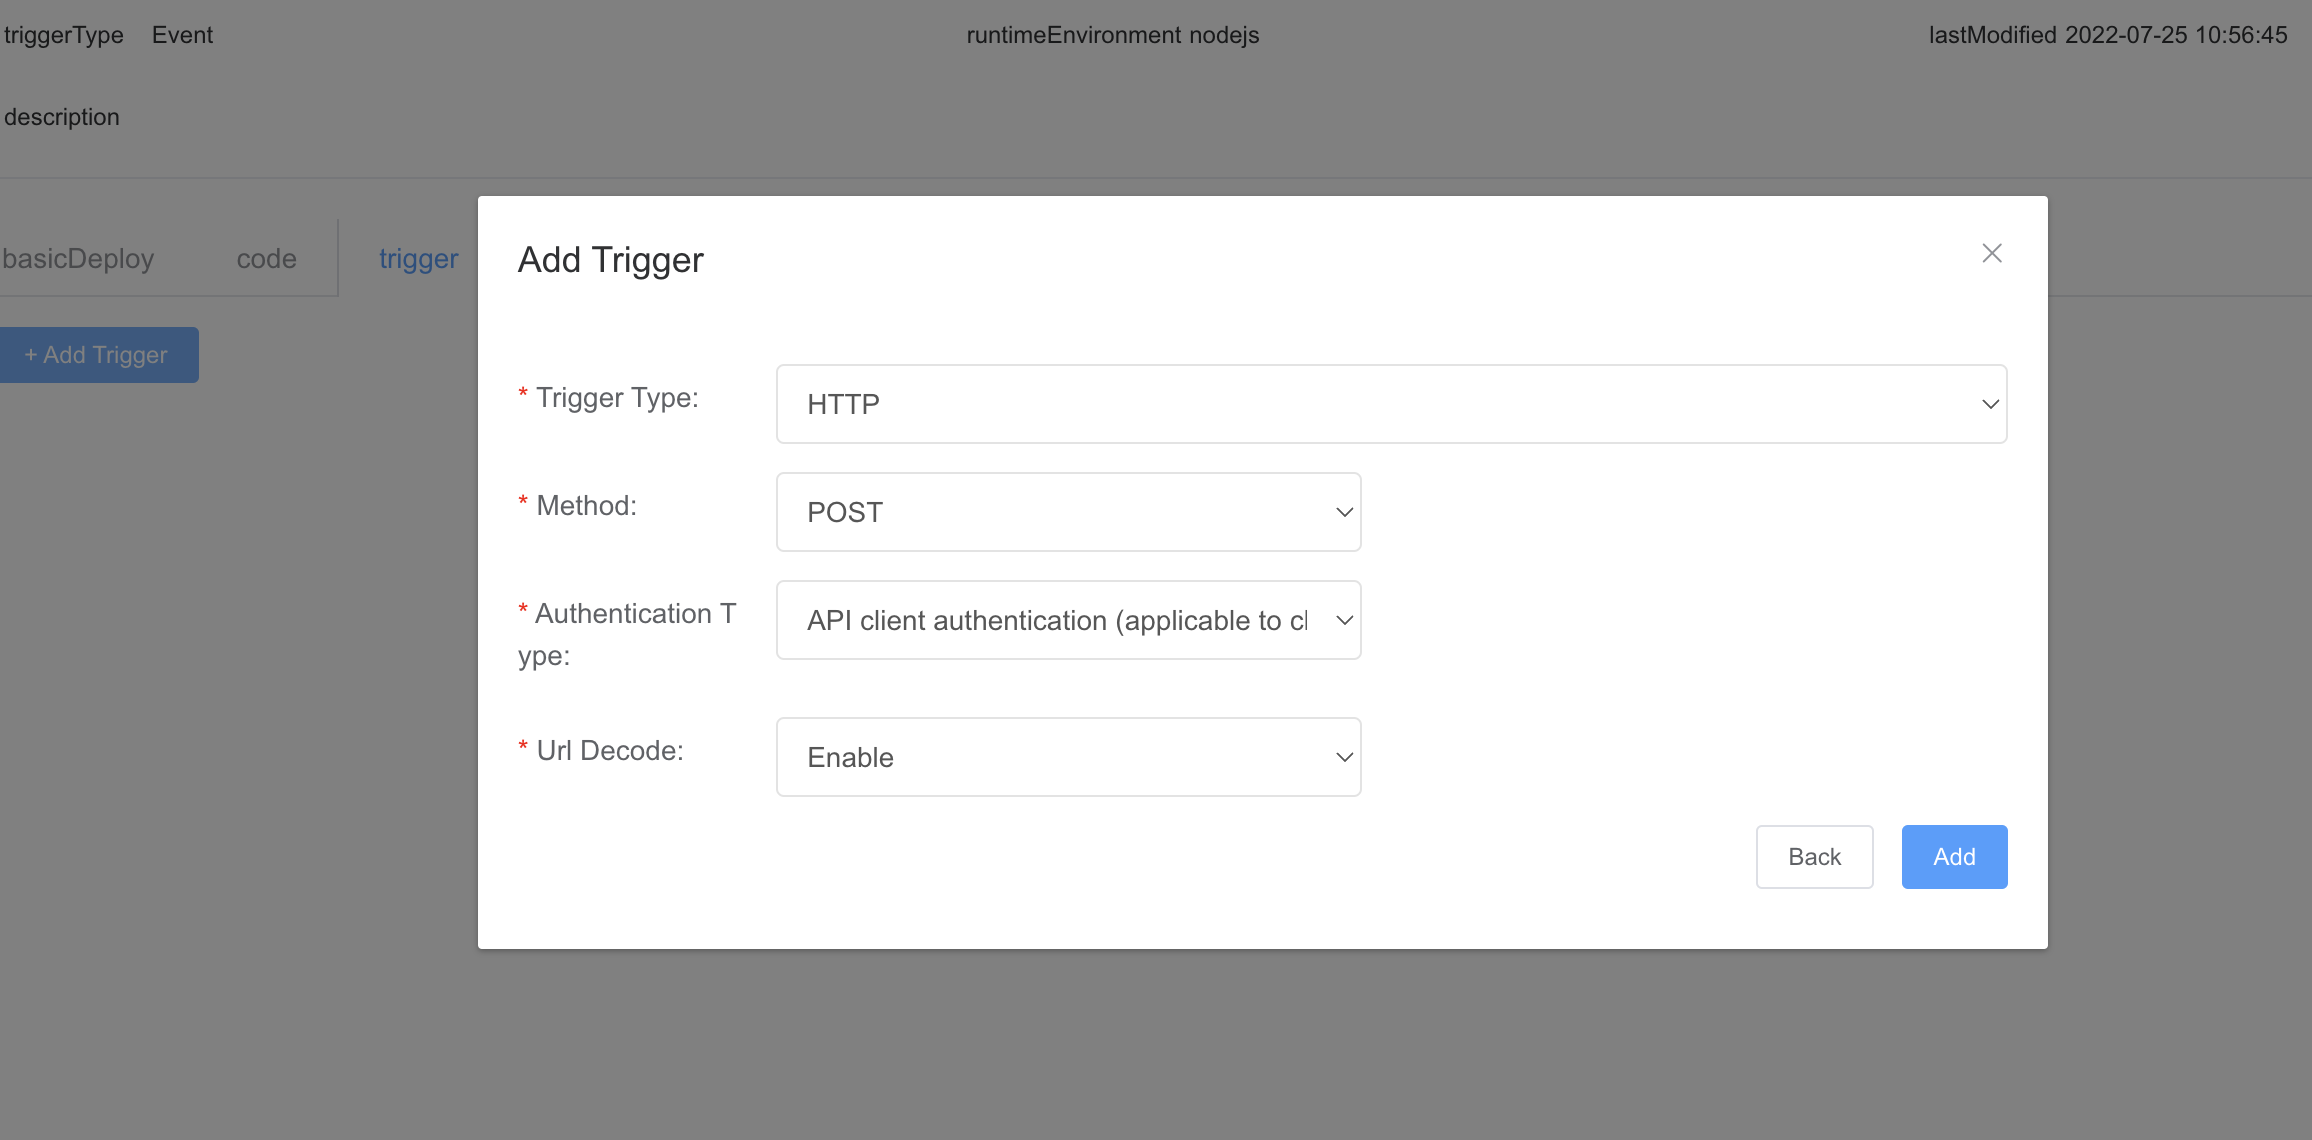This screenshot has width=2312, height=1140.
Task: Open the Trigger Type HTTP dropdown
Action: pyautogui.click(x=1391, y=404)
